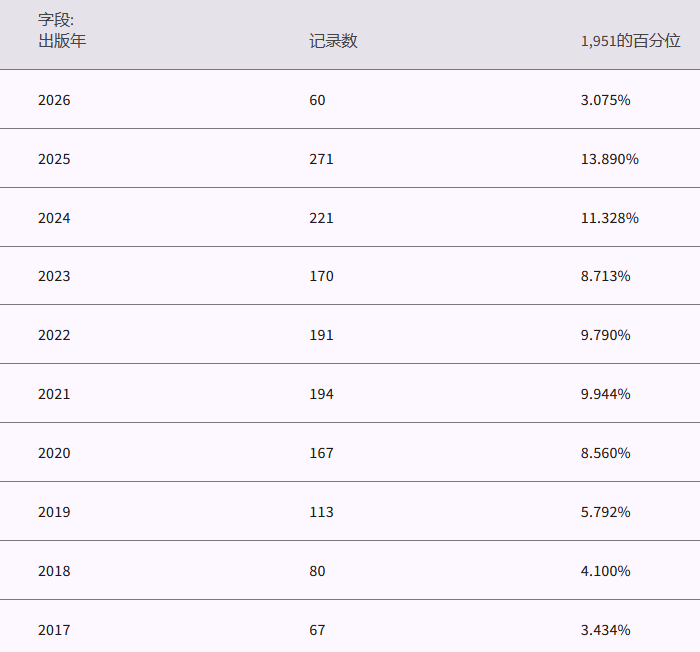Click the 2020 year cell
This screenshot has height=652, width=700.
pyautogui.click(x=54, y=453)
